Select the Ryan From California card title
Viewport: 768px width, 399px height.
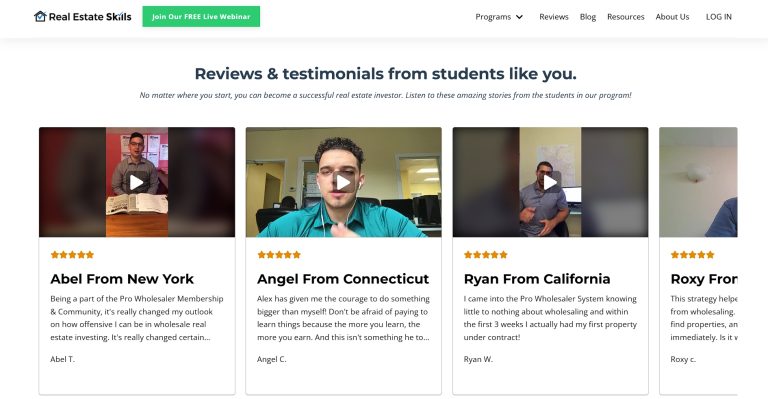pos(537,279)
